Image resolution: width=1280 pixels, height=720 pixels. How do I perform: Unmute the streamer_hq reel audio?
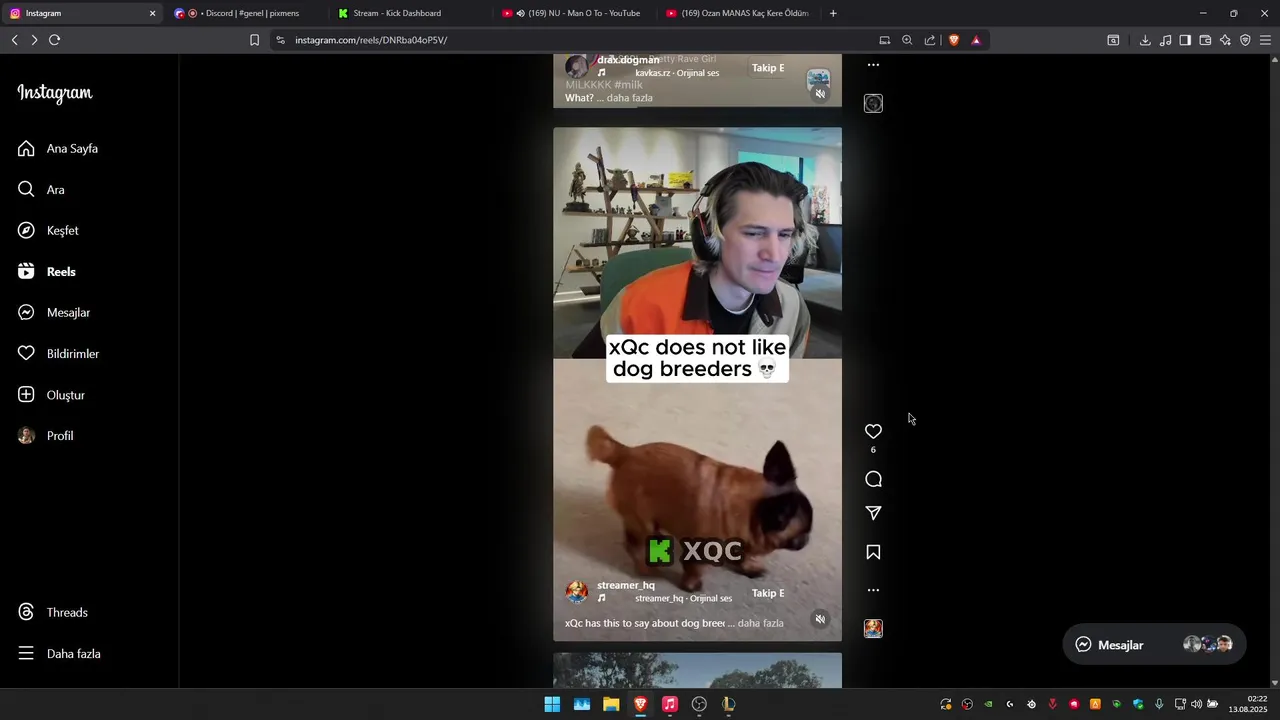point(820,619)
